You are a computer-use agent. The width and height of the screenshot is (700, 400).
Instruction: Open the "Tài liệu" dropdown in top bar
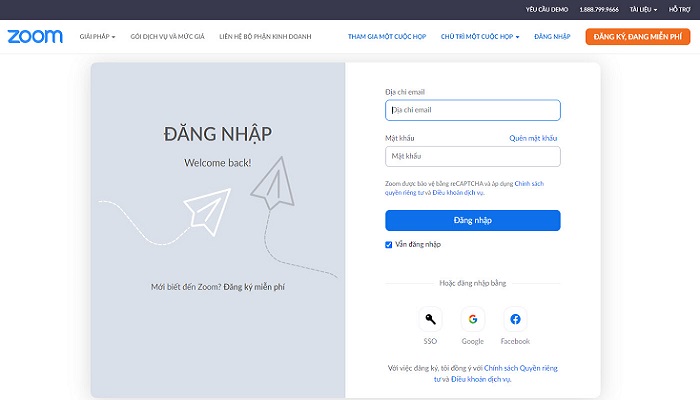(x=643, y=9)
